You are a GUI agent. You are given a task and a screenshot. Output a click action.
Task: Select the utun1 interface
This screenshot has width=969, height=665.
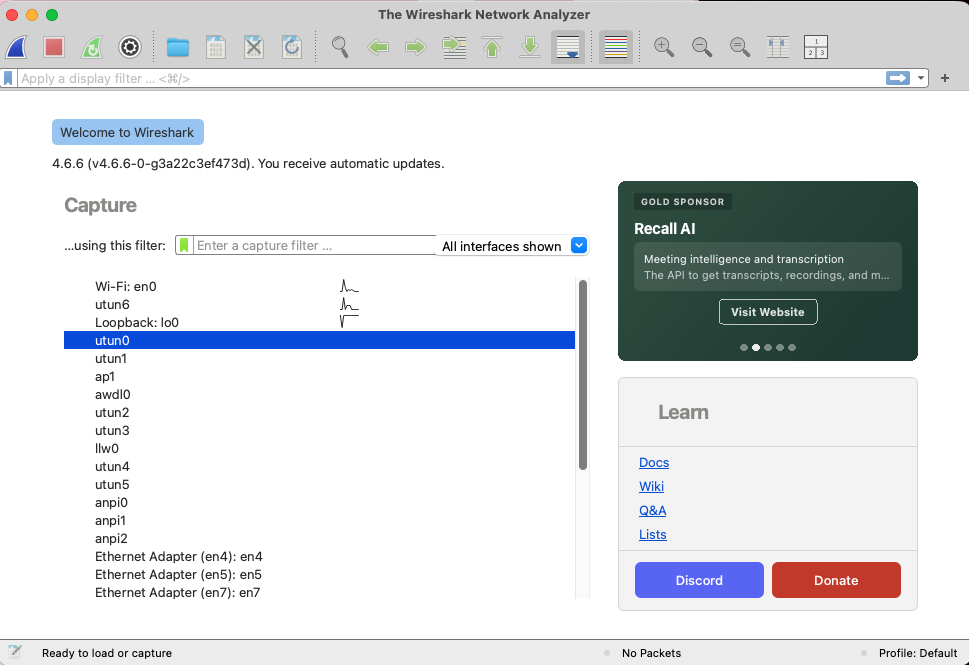coord(319,358)
